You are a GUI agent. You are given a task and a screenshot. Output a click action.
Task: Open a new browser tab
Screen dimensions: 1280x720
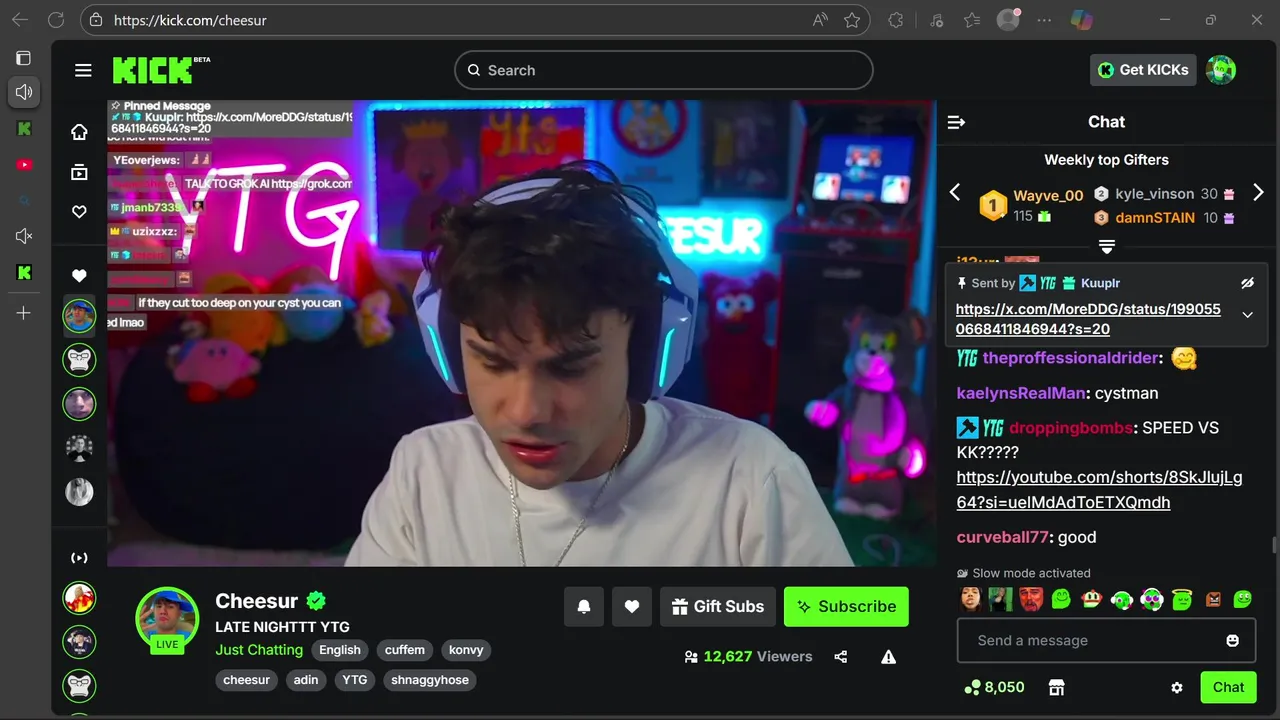[24, 313]
